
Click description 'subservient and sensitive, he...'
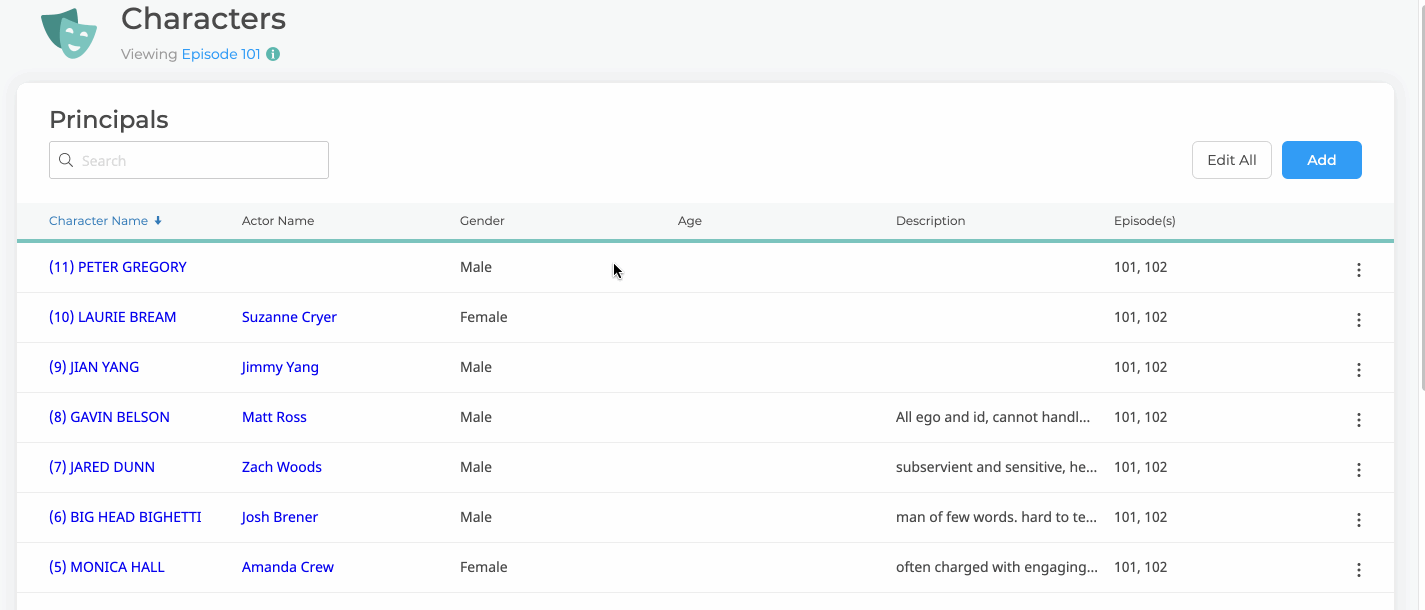[x=997, y=467]
